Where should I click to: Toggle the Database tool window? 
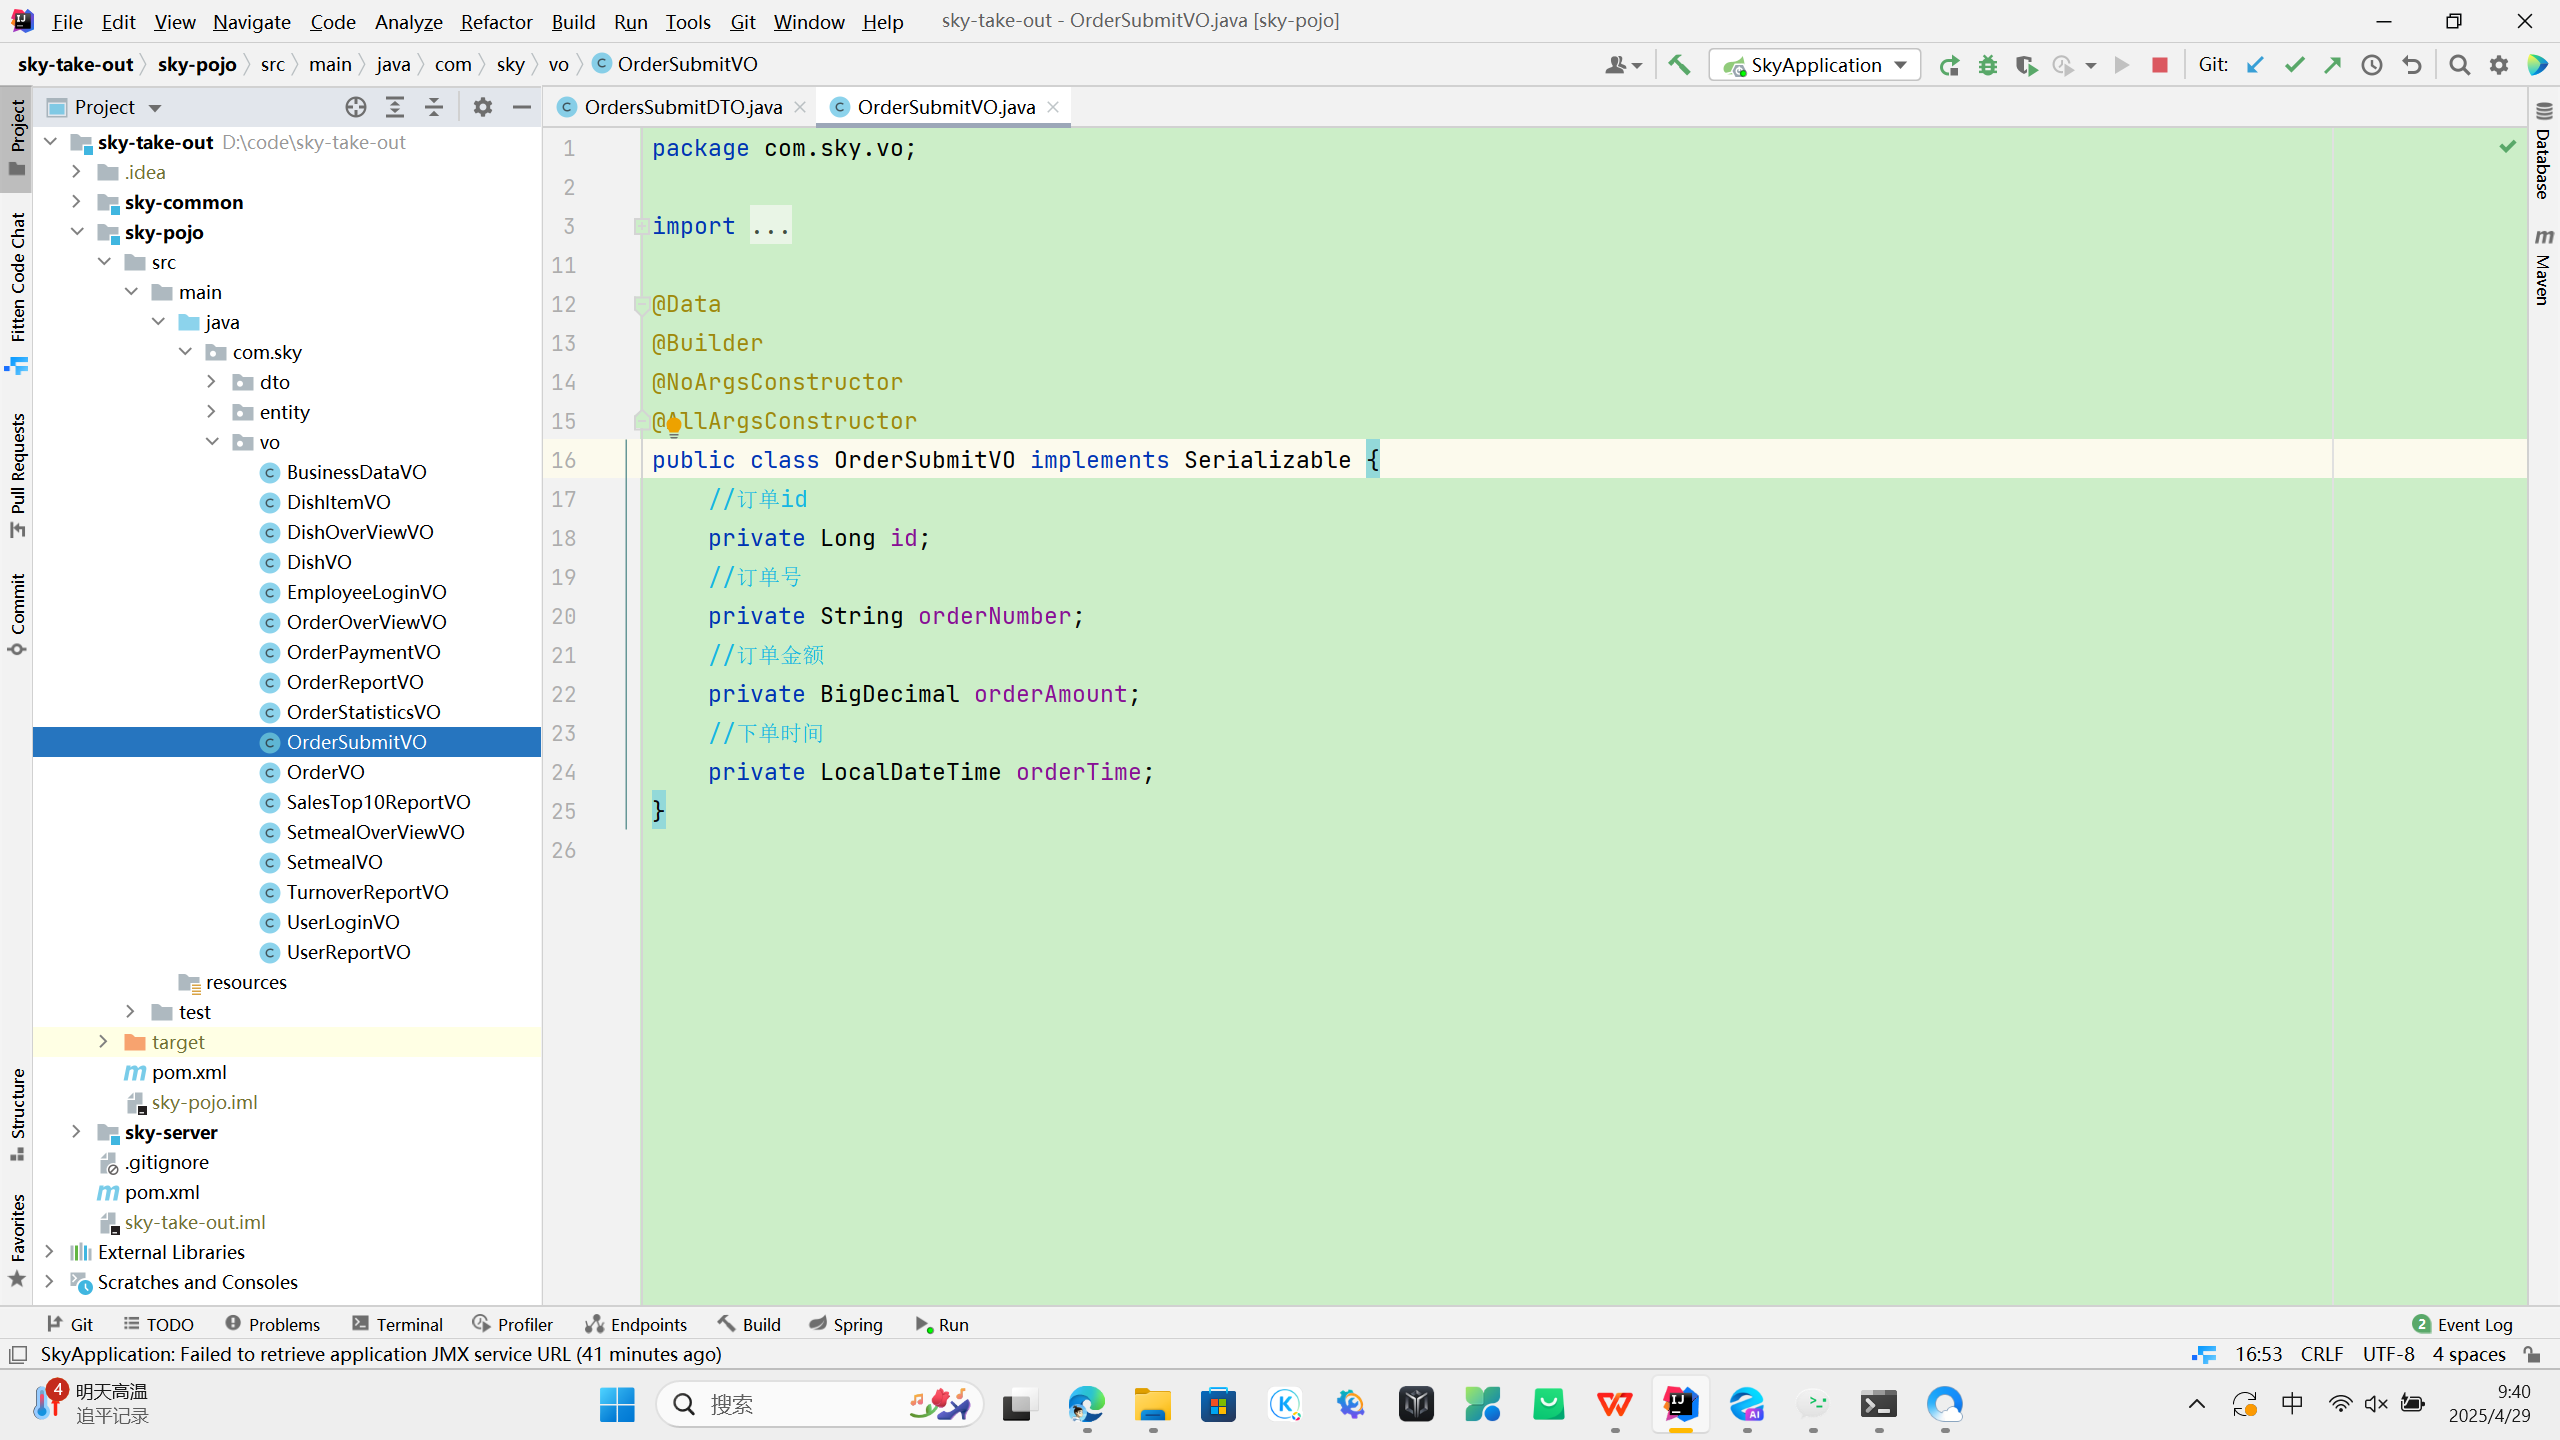coord(2544,150)
